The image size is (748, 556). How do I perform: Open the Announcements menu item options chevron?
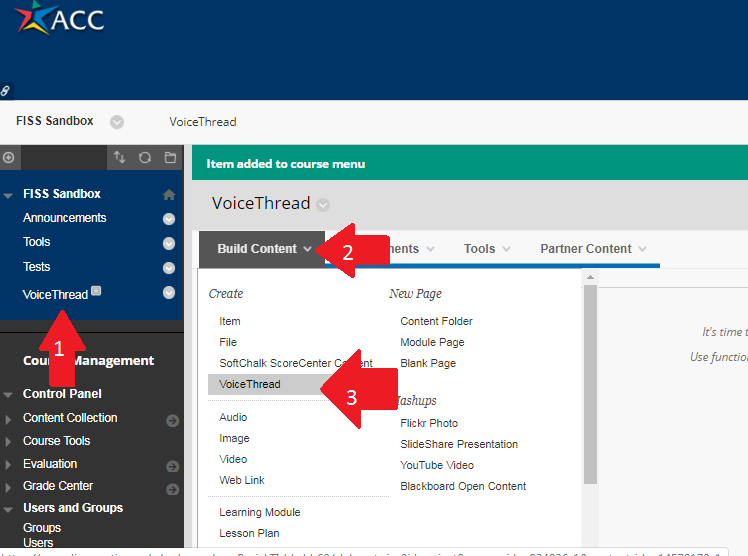[x=169, y=219]
